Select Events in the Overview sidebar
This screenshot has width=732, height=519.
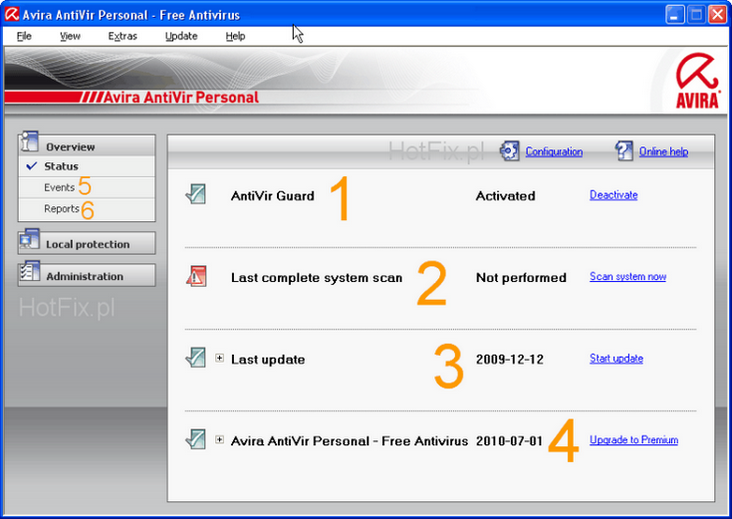[x=59, y=187]
